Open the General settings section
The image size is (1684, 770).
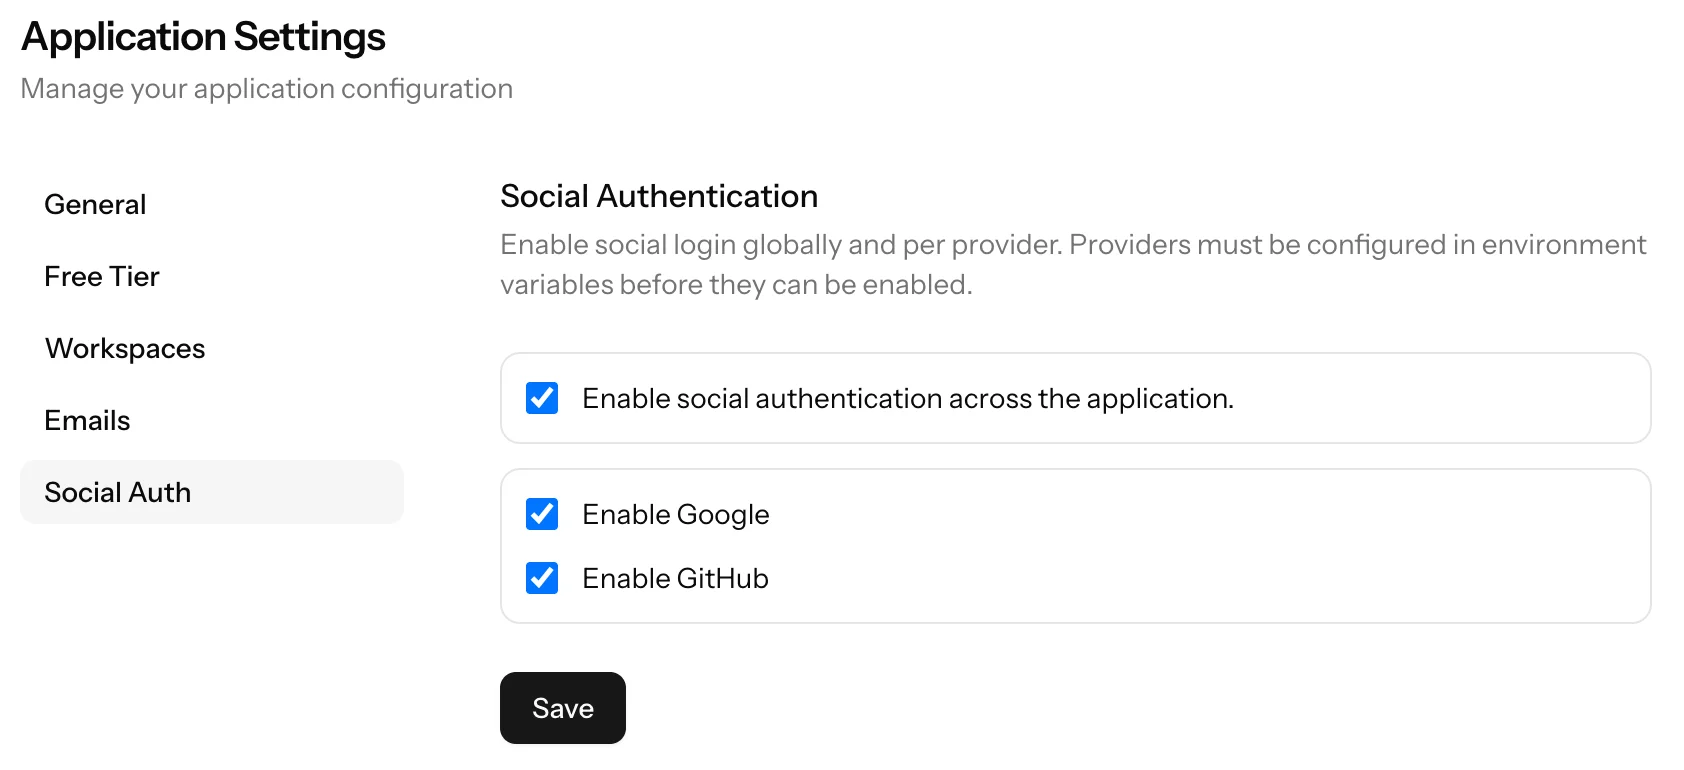95,204
